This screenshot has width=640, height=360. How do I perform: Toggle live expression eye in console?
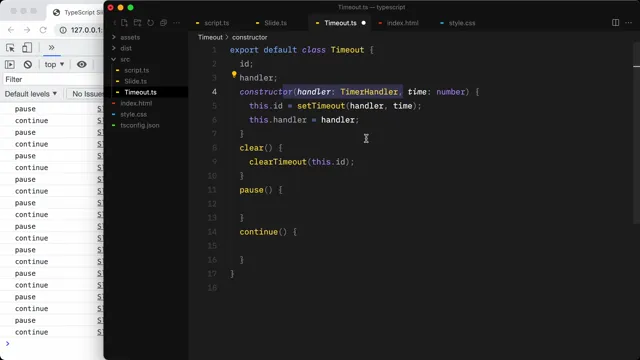click(x=82, y=64)
